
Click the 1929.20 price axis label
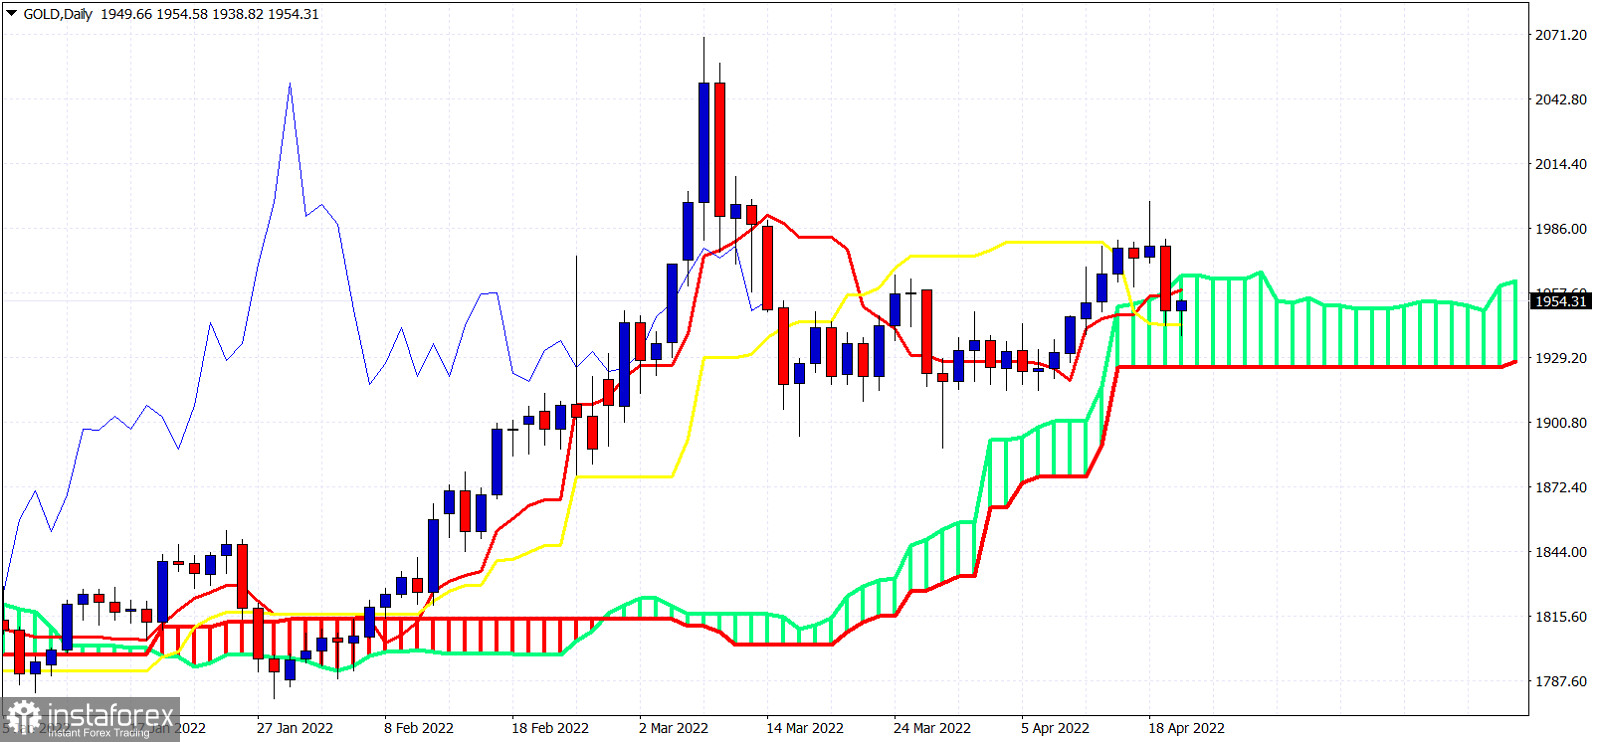point(1561,358)
